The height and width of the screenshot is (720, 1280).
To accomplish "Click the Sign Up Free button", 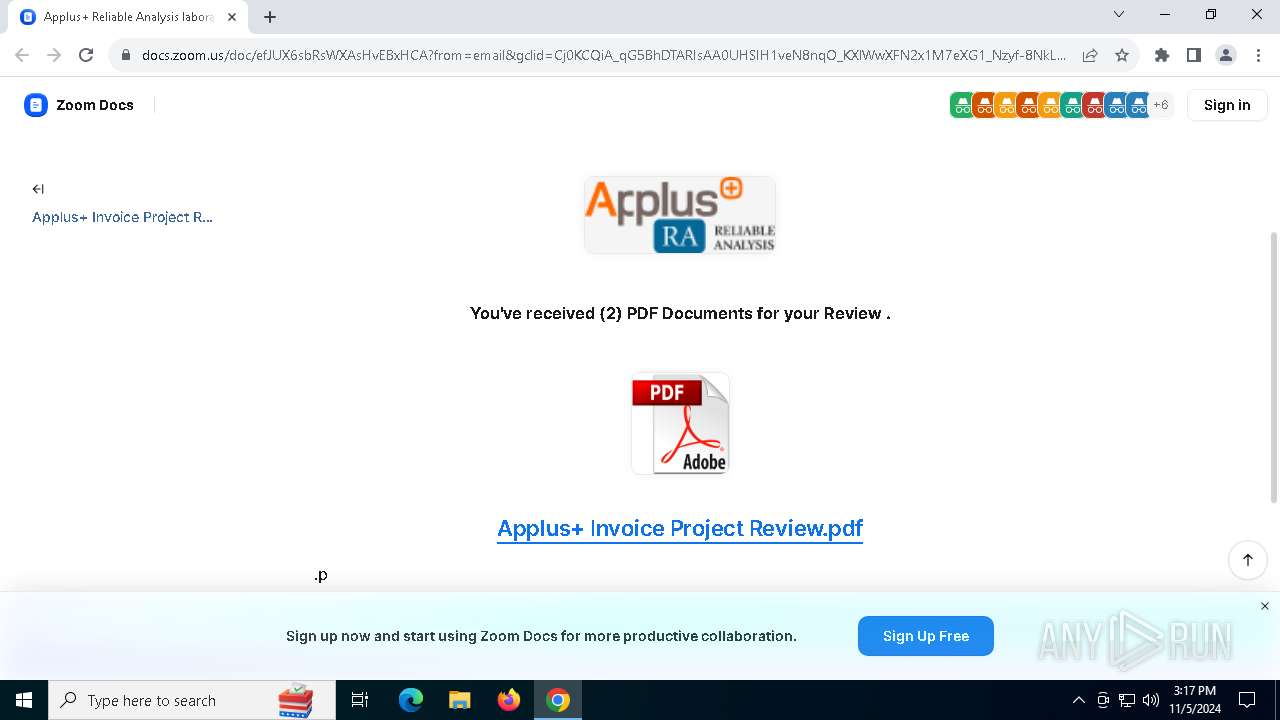I will (926, 636).
